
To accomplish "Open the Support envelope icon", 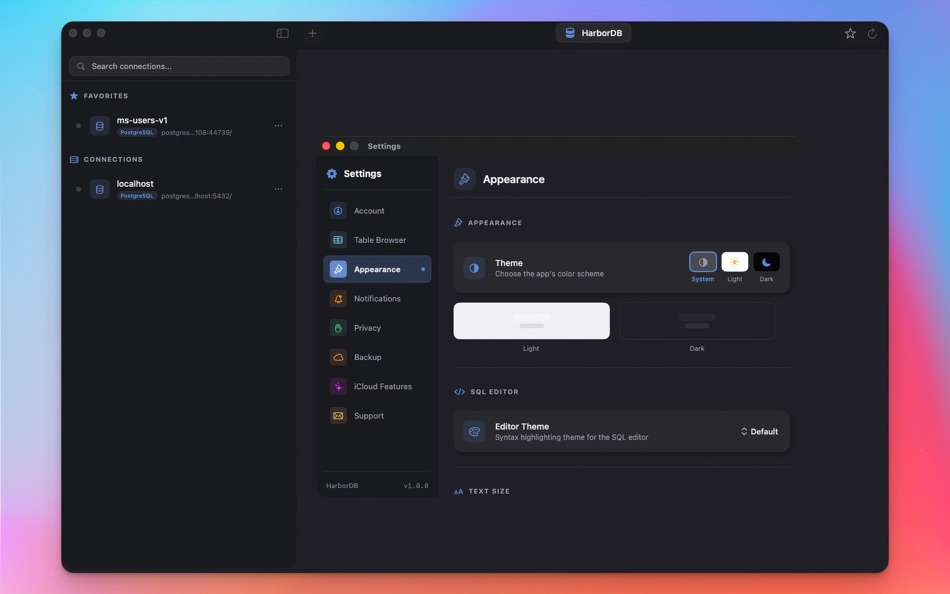I will coord(339,415).
